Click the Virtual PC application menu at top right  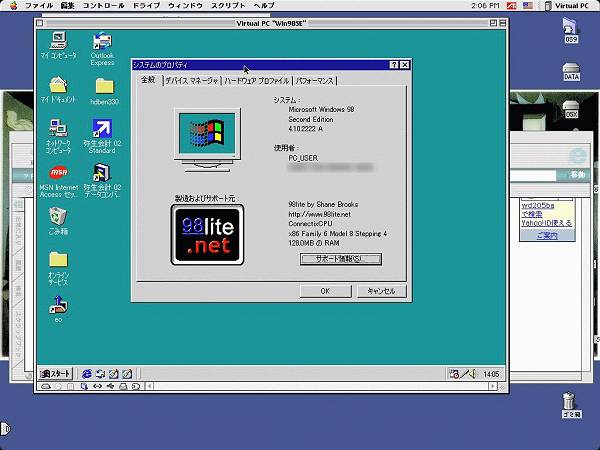[x=567, y=5]
